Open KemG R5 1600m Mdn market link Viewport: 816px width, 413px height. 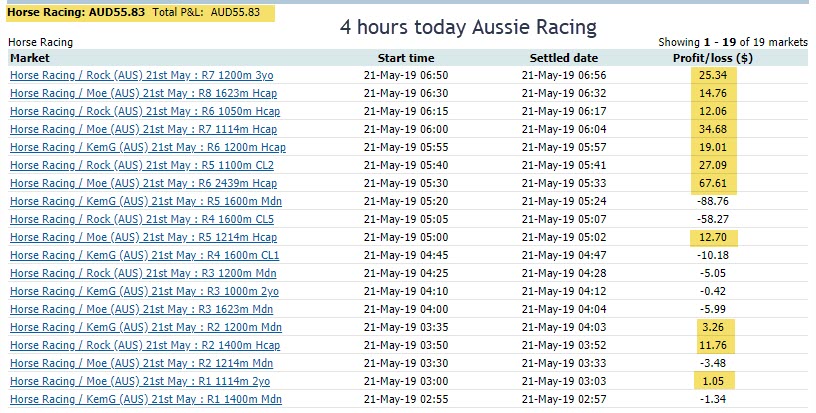[146, 201]
